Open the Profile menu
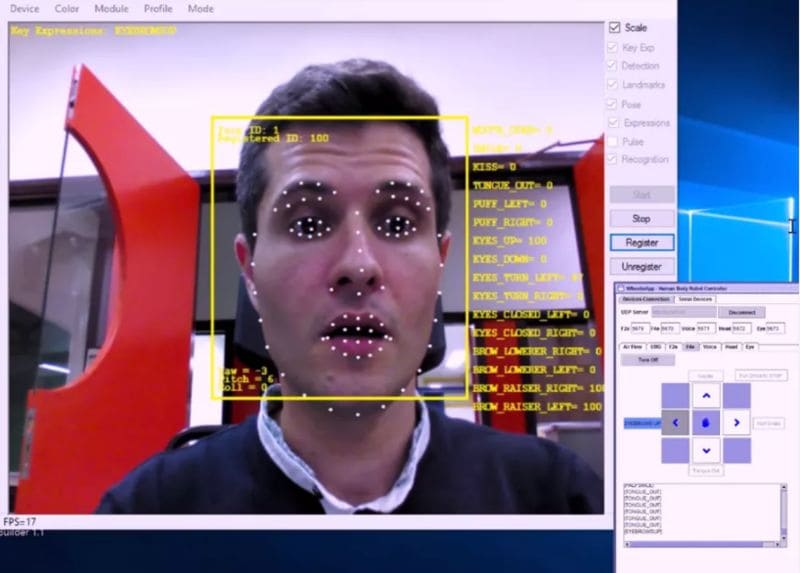This screenshot has width=800, height=573. point(158,8)
